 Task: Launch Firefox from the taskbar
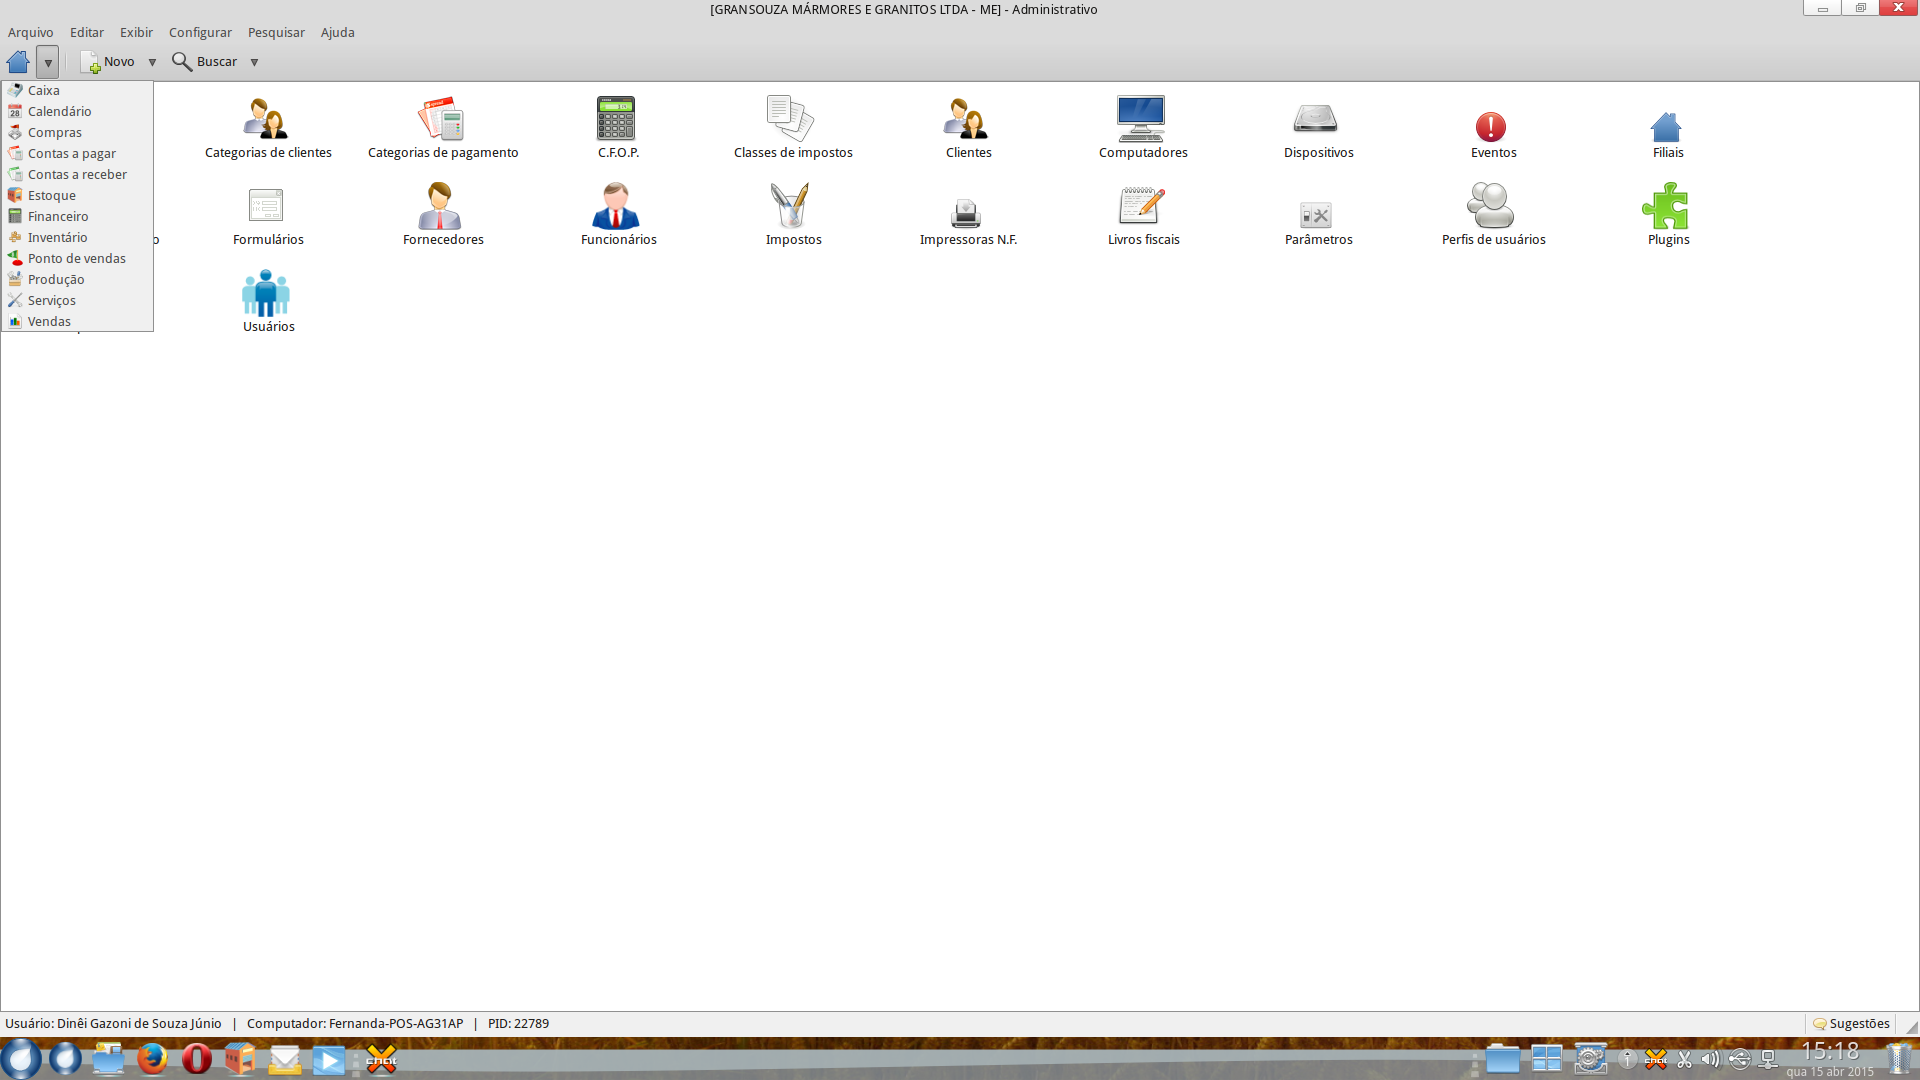(x=152, y=1058)
